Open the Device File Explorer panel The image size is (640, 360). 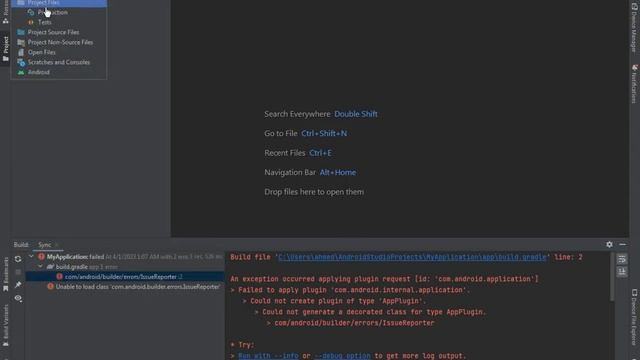634,317
